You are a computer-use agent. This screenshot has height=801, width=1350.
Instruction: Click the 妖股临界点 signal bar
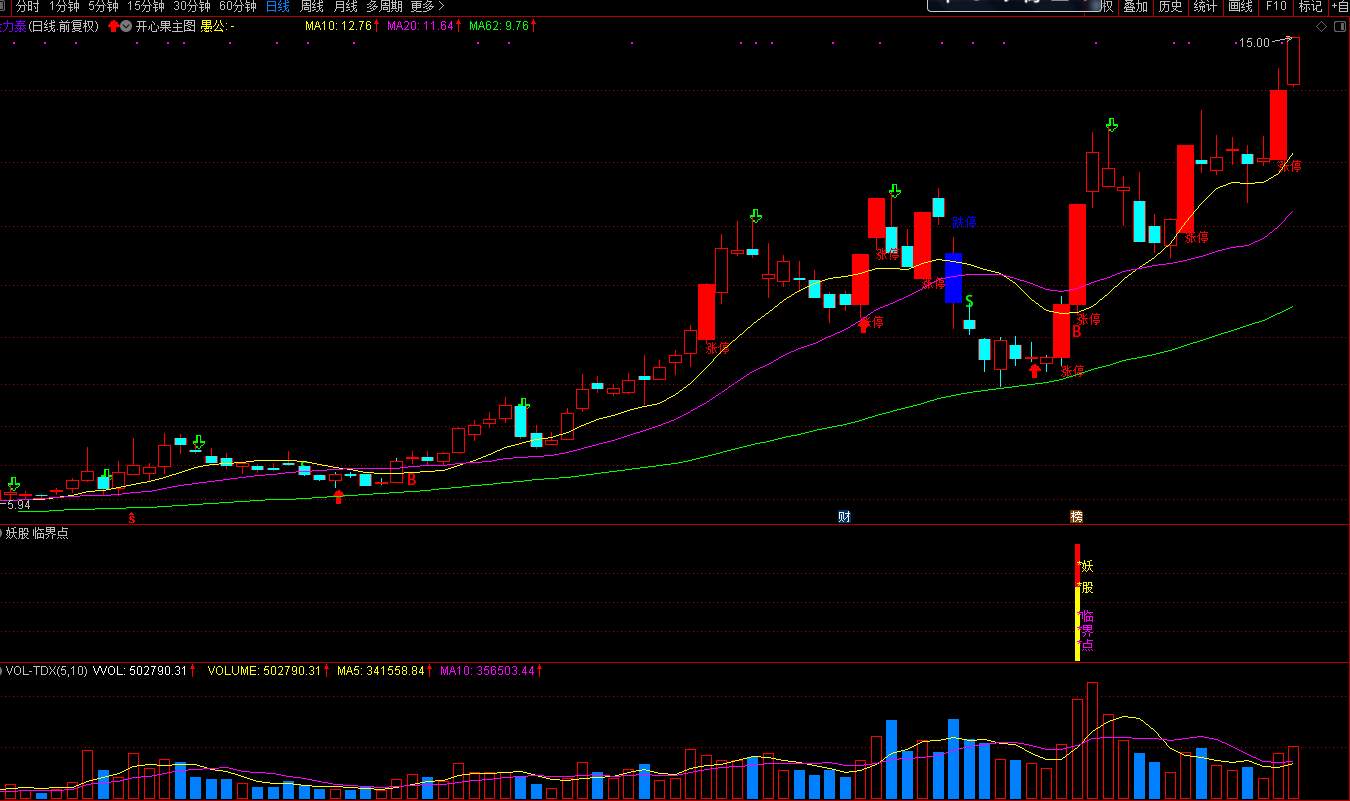pos(1077,602)
